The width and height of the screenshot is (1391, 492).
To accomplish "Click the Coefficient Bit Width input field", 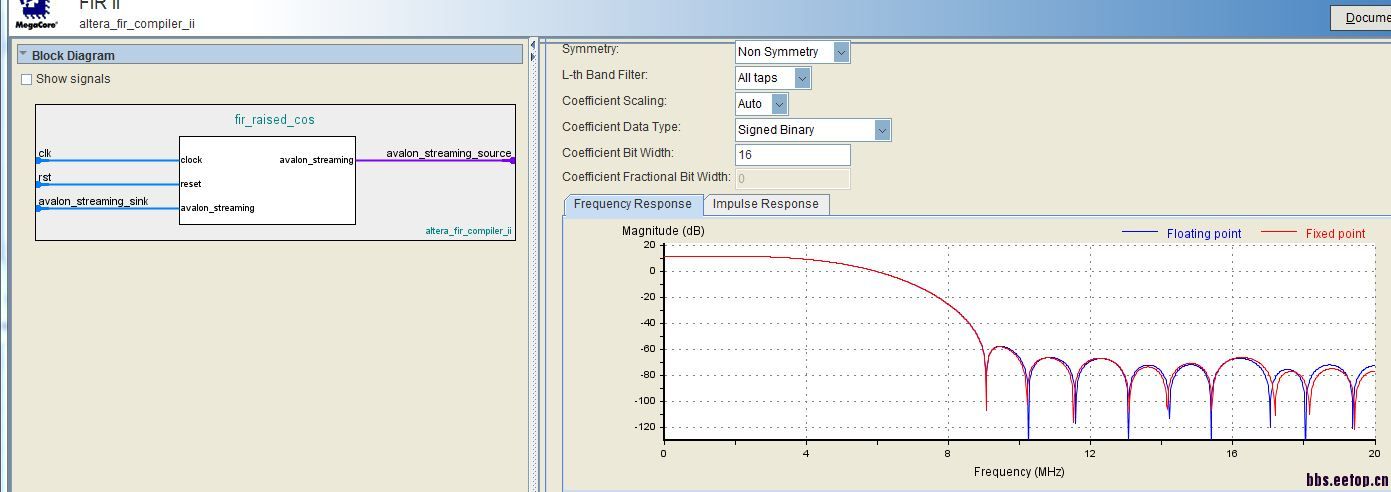I will click(x=792, y=155).
